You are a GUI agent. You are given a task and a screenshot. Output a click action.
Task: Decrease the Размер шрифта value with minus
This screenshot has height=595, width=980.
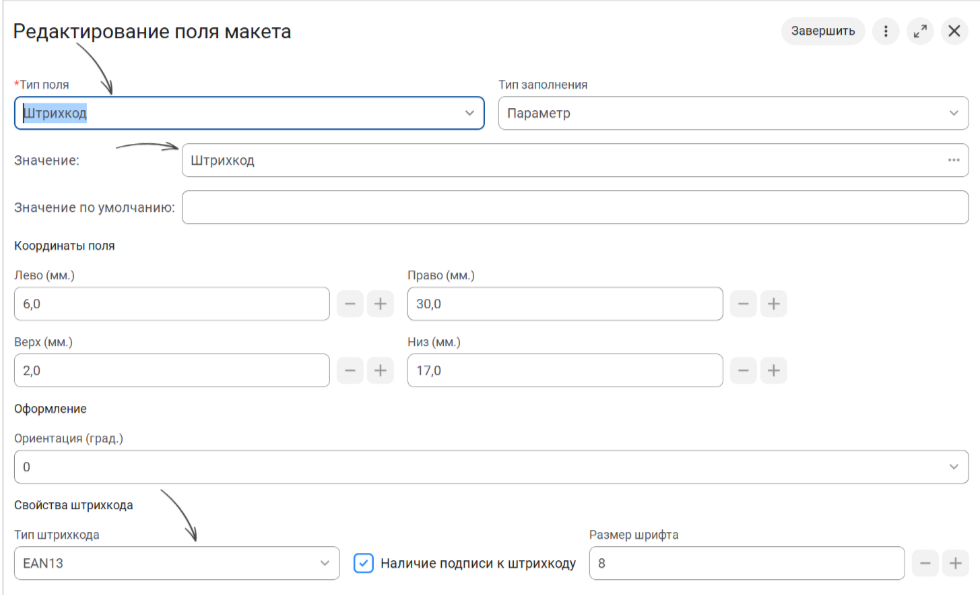(925, 563)
